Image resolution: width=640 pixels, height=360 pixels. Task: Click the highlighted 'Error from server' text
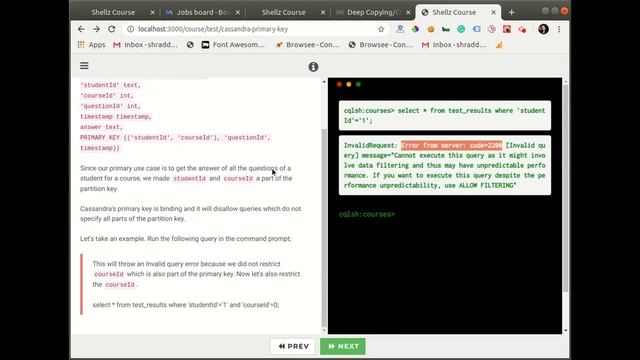[x=451, y=145]
